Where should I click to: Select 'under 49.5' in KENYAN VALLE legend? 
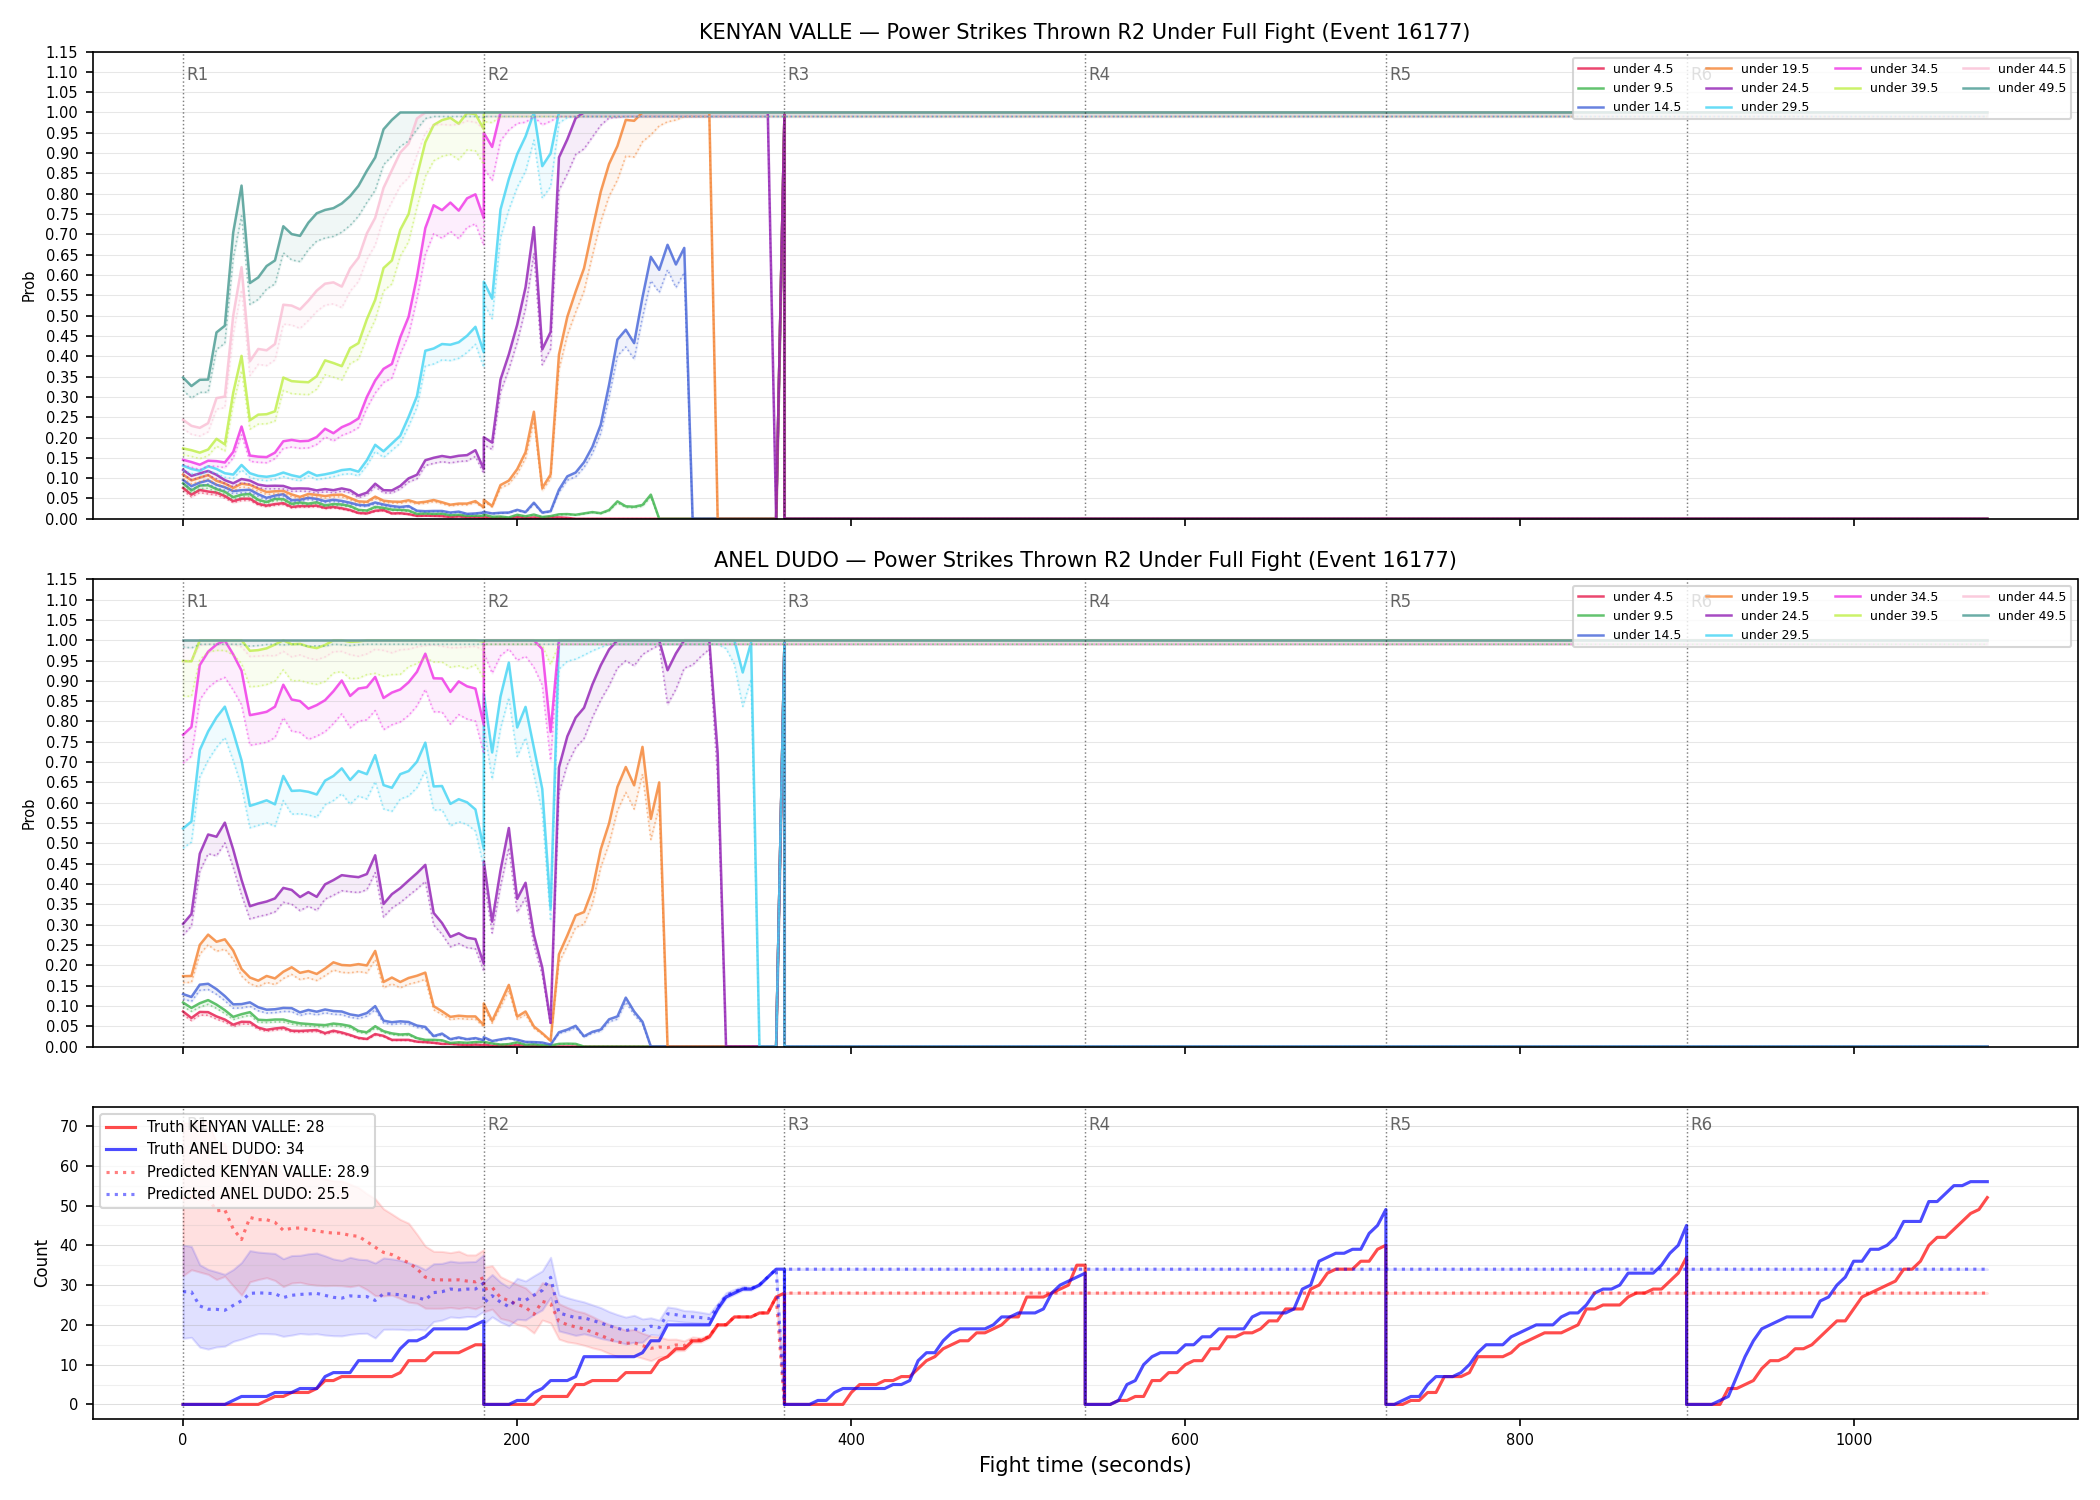click(2014, 88)
